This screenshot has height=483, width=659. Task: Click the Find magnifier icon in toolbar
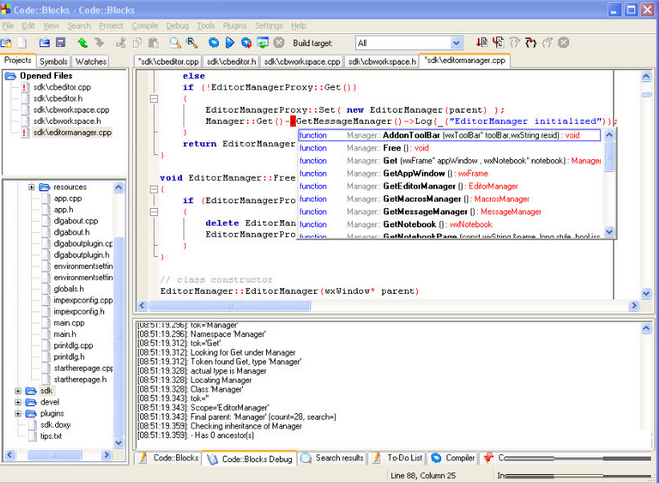tap(174, 43)
